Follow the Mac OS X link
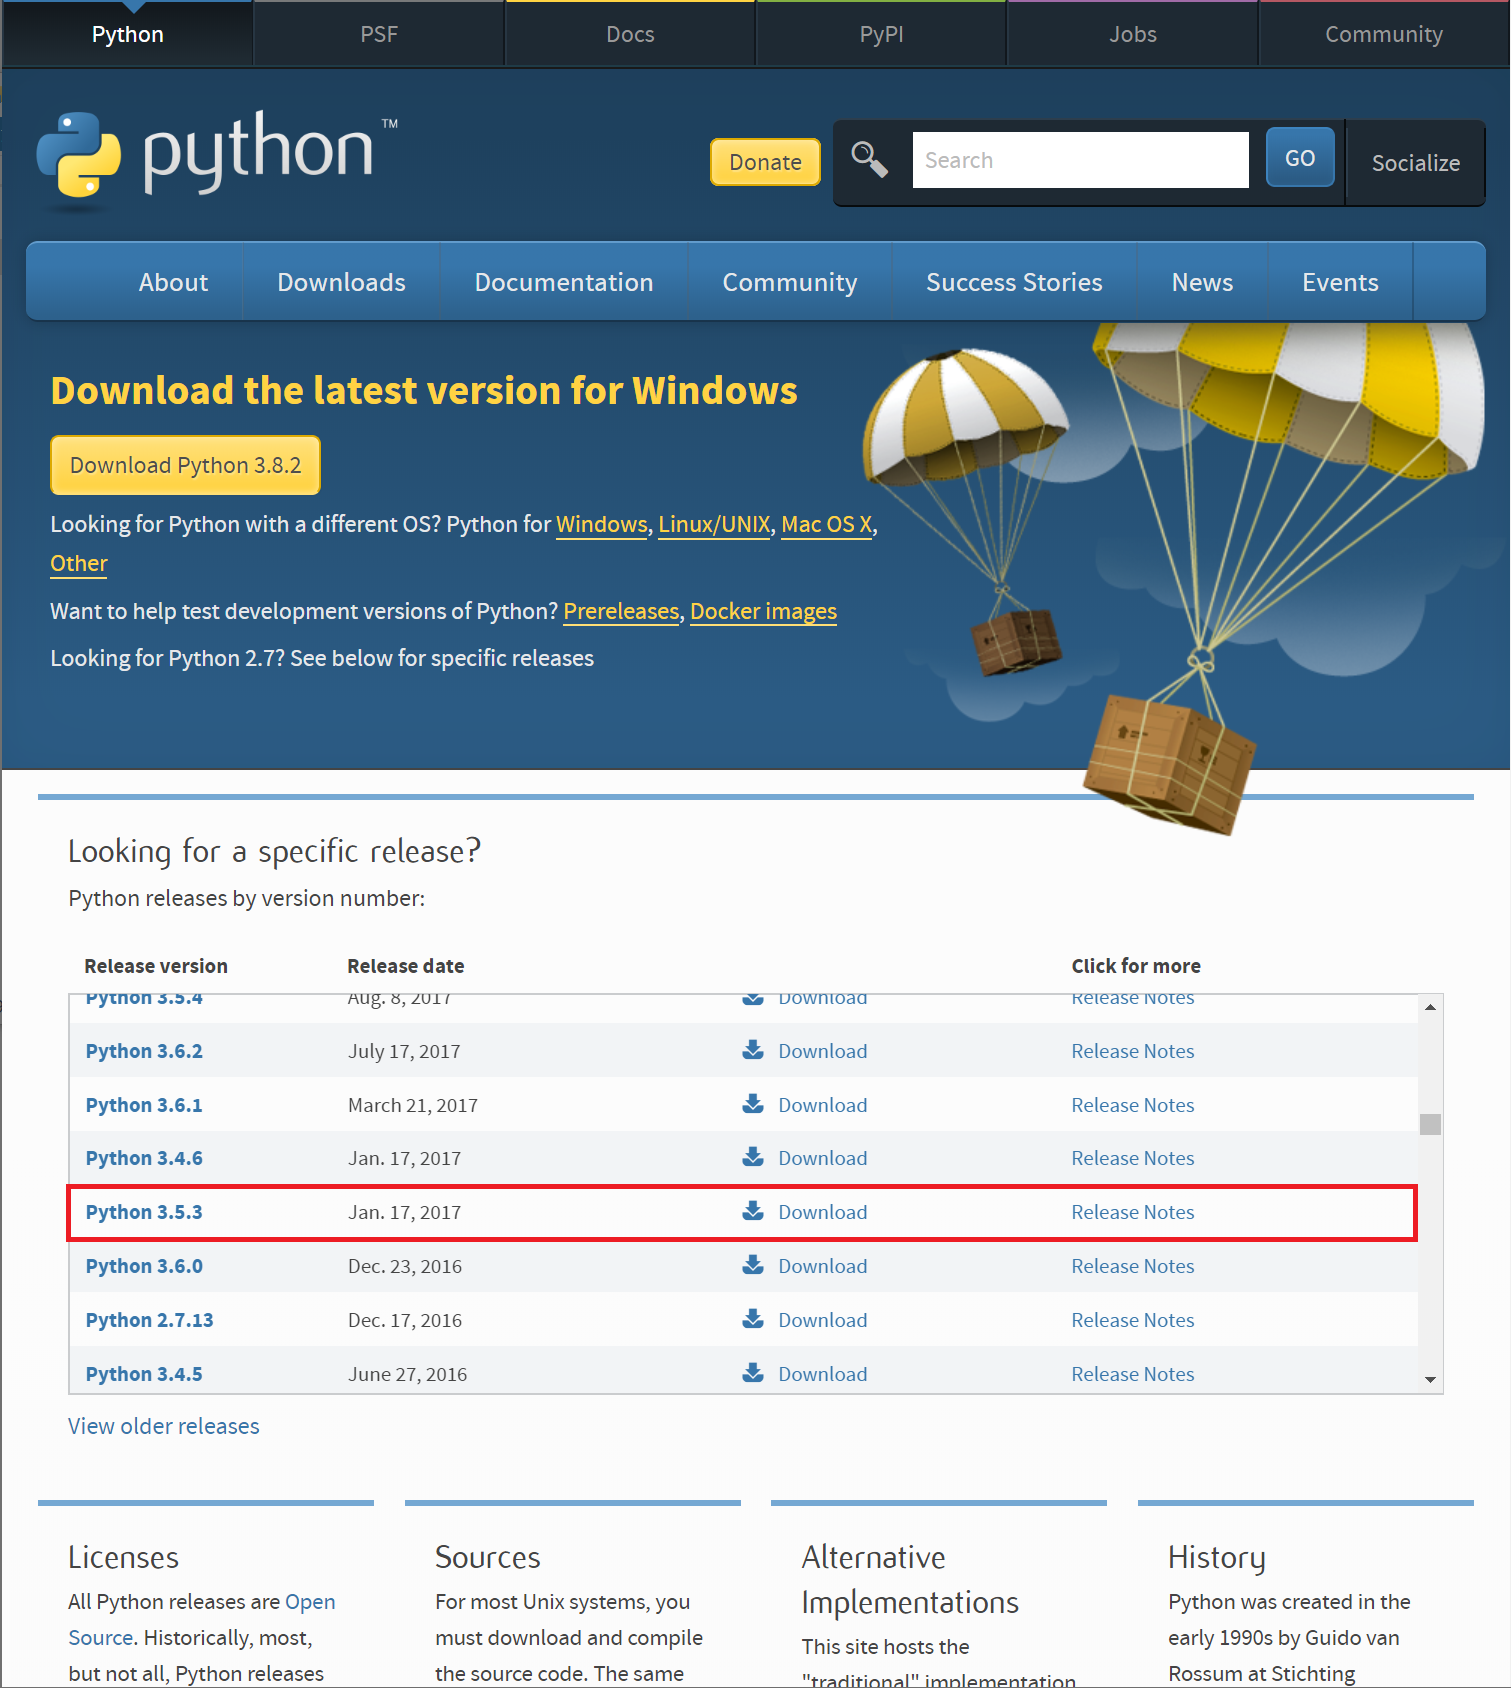1511x1688 pixels. [x=827, y=524]
